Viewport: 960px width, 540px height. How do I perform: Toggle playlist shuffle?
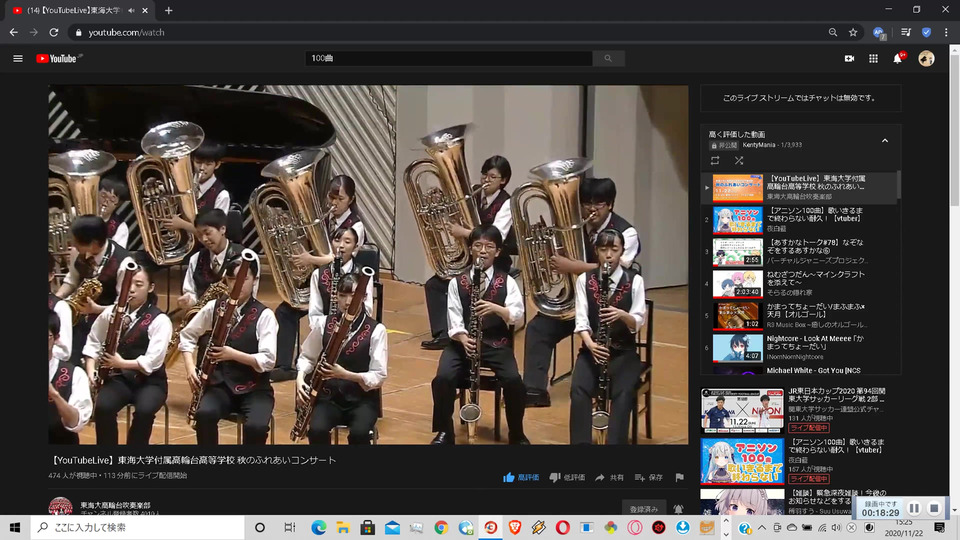point(739,160)
